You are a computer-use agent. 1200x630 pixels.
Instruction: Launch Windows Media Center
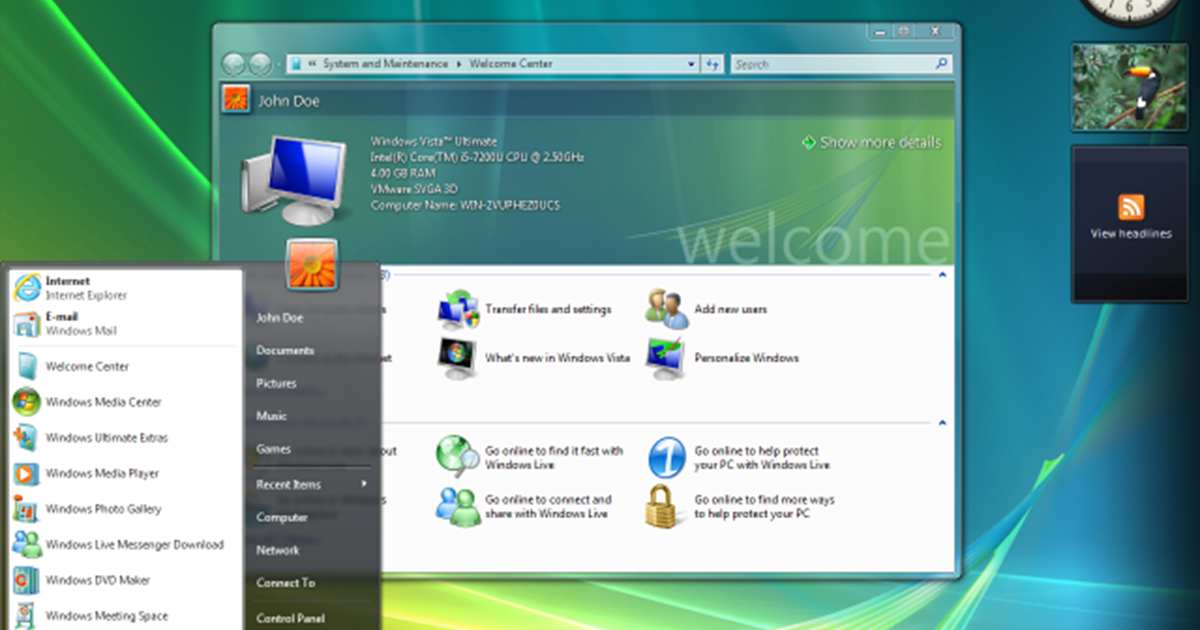(x=125, y=402)
